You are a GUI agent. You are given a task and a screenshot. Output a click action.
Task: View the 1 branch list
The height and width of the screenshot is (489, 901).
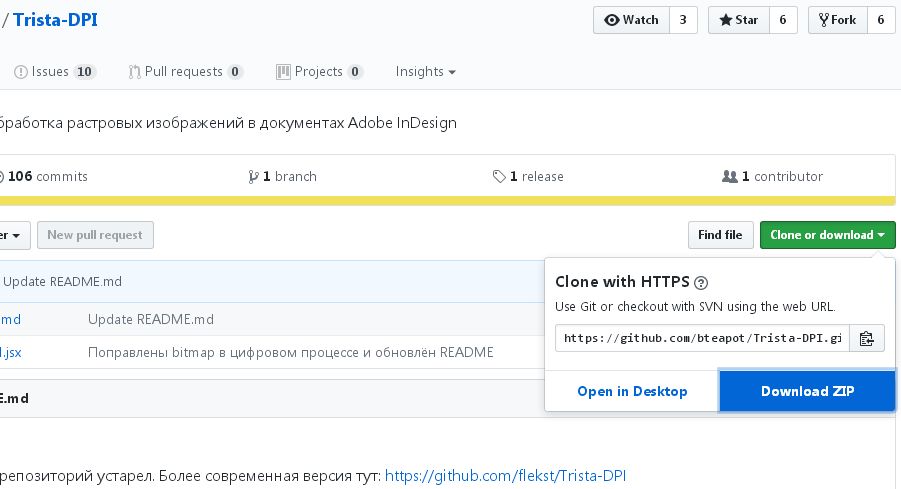coord(282,176)
